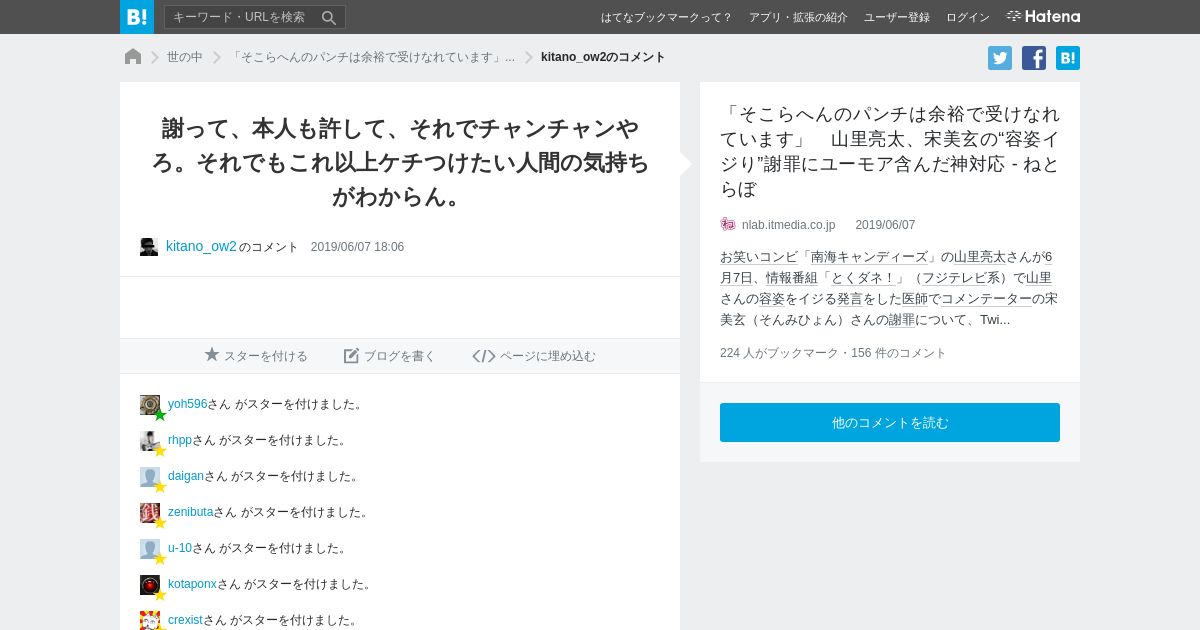1200x630 pixels.
Task: Click daigan's avatar icon
Action: pyautogui.click(x=150, y=477)
